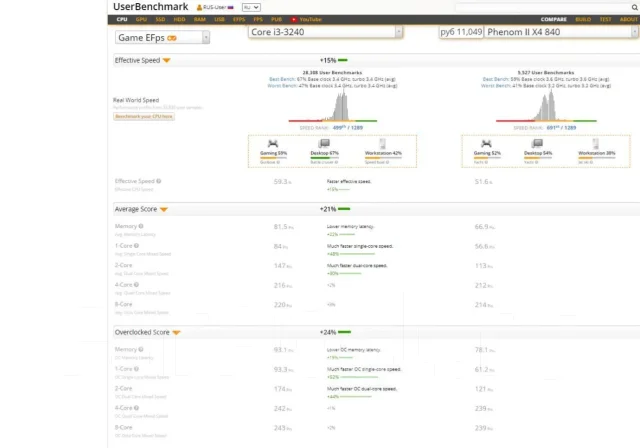Open the BUILD menu item
The image size is (640, 448).
point(583,19)
